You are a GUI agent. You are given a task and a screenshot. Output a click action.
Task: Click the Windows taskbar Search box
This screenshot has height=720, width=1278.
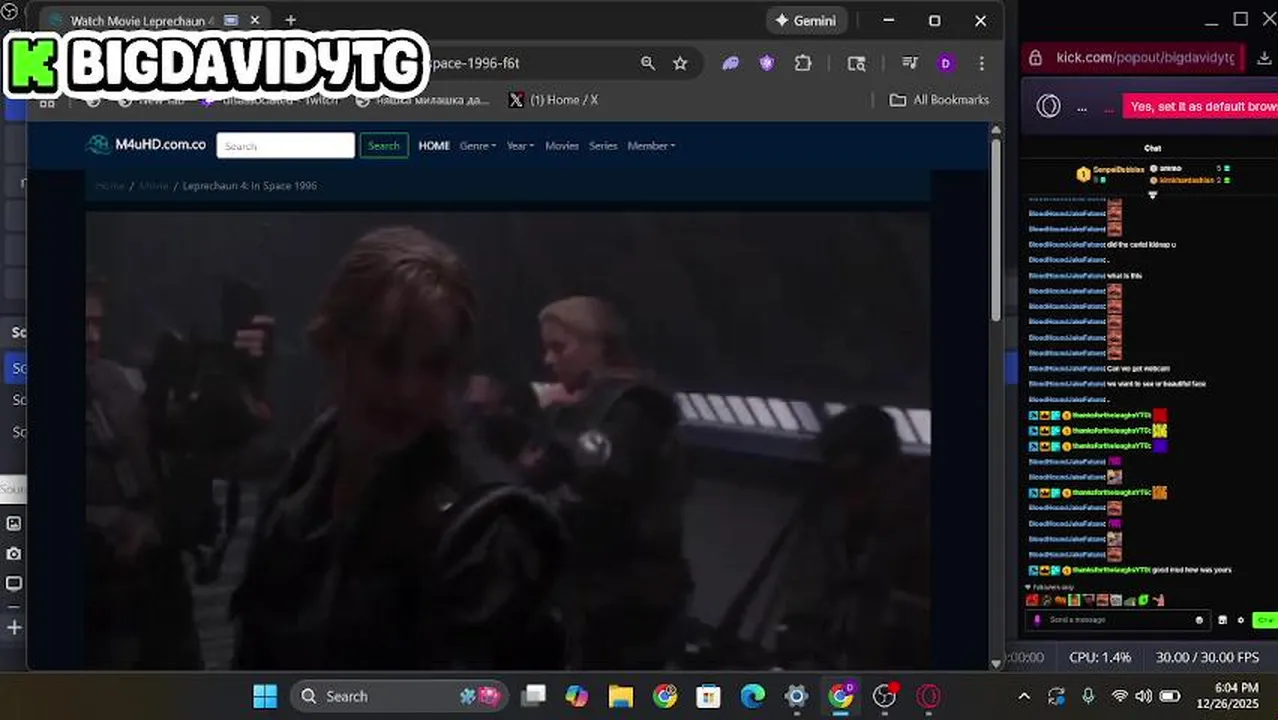400,696
